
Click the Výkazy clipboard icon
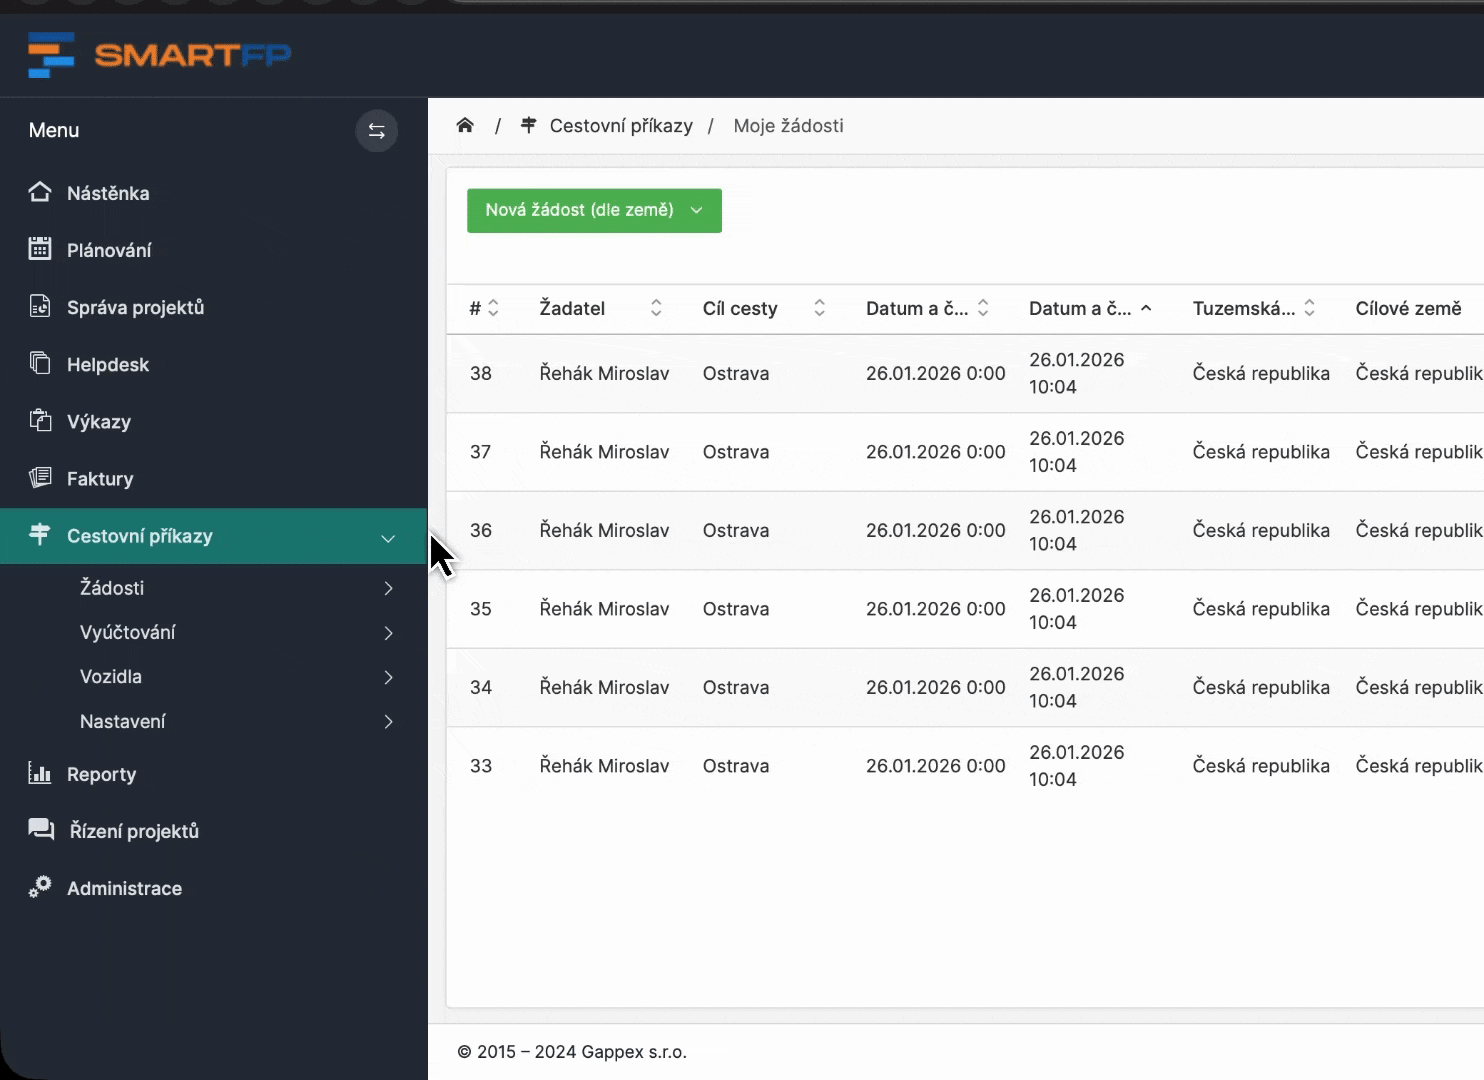click(40, 421)
